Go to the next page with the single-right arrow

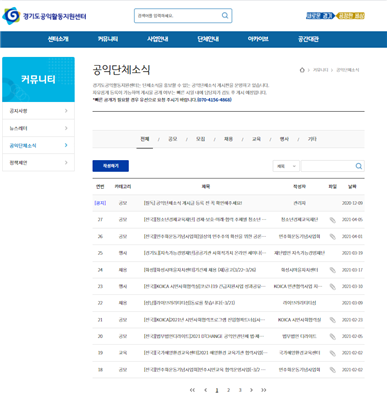(251, 390)
